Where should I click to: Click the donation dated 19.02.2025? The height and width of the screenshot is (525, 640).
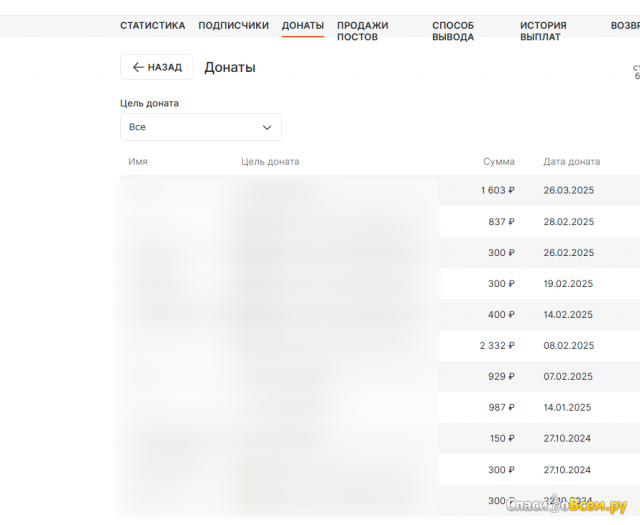tap(568, 284)
